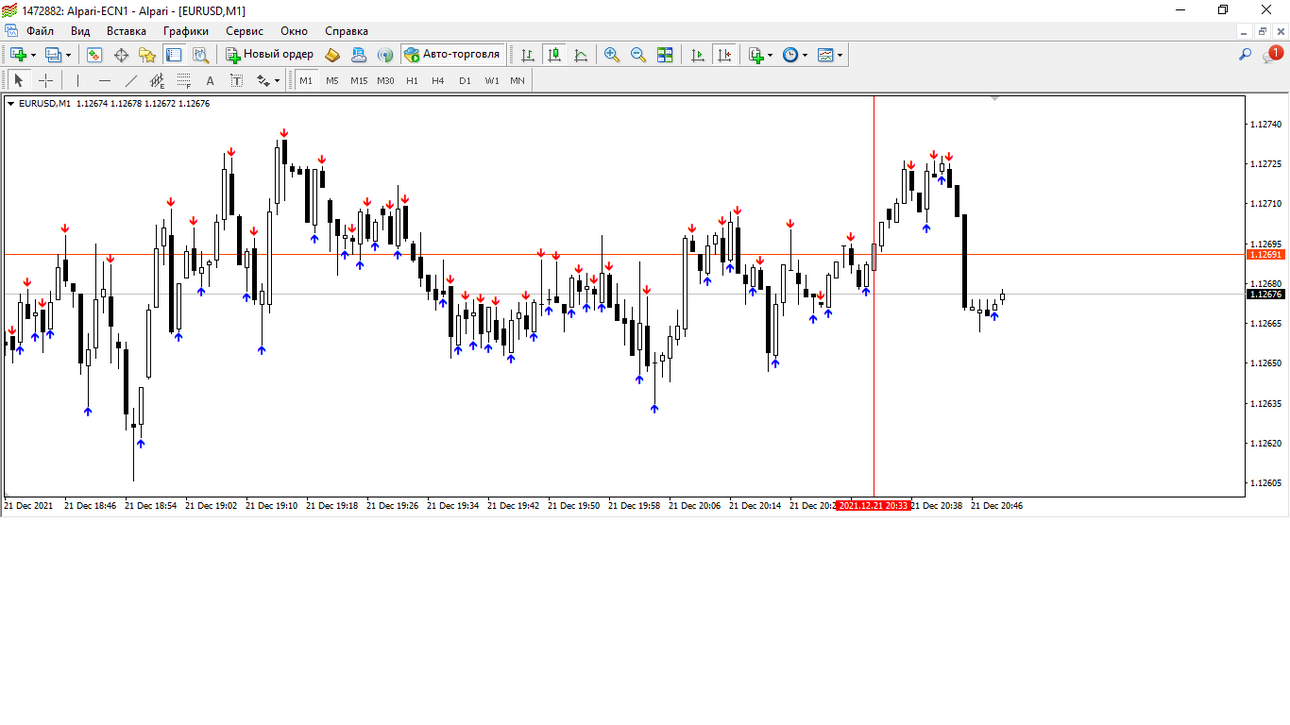Switch chart to W1 timeframe
1290x725 pixels.
pos(492,81)
